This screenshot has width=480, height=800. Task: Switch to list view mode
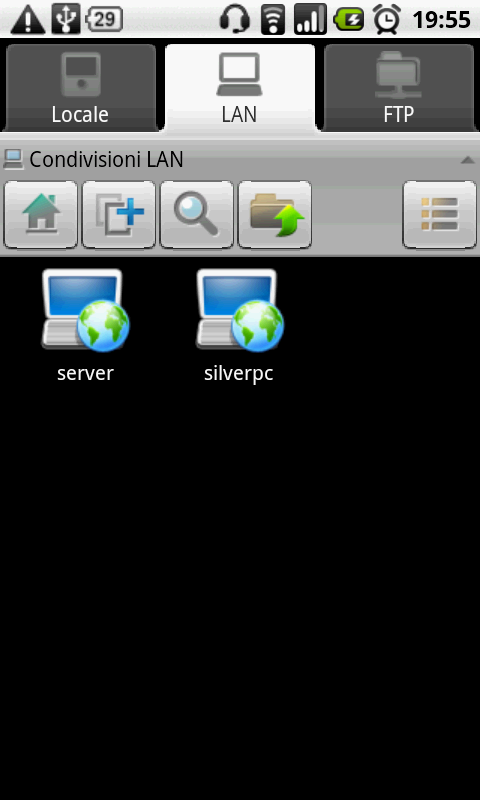440,215
